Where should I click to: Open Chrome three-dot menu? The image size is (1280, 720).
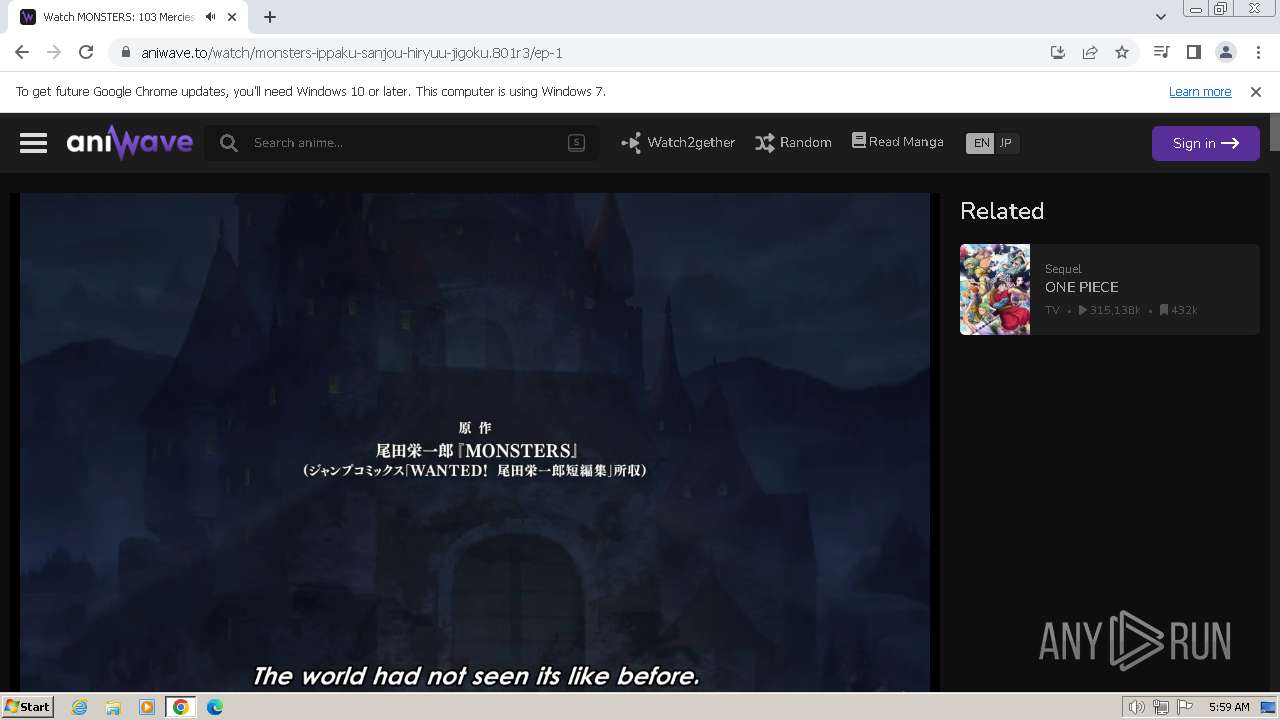pyautogui.click(x=1258, y=52)
